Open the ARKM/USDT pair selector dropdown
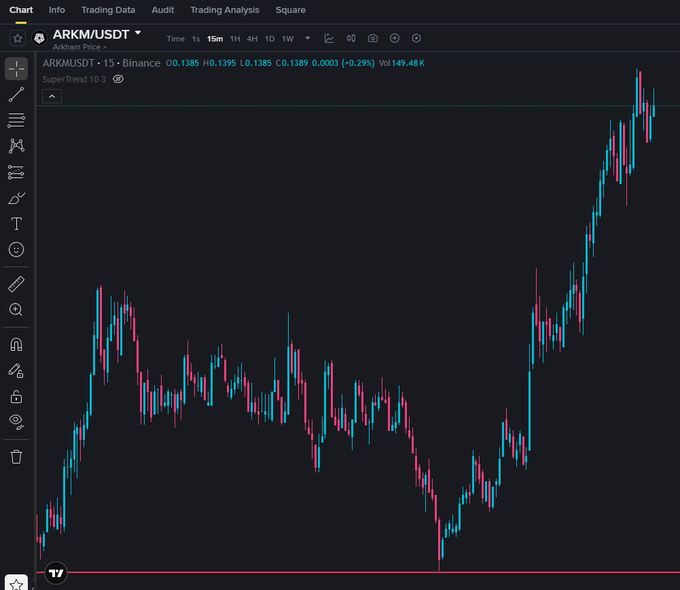This screenshot has height=590, width=680. pyautogui.click(x=138, y=33)
